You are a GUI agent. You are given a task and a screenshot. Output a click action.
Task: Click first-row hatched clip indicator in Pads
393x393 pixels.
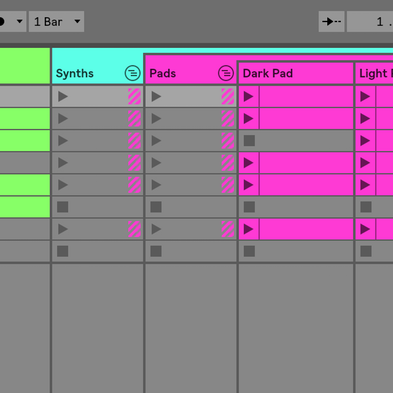tap(228, 97)
